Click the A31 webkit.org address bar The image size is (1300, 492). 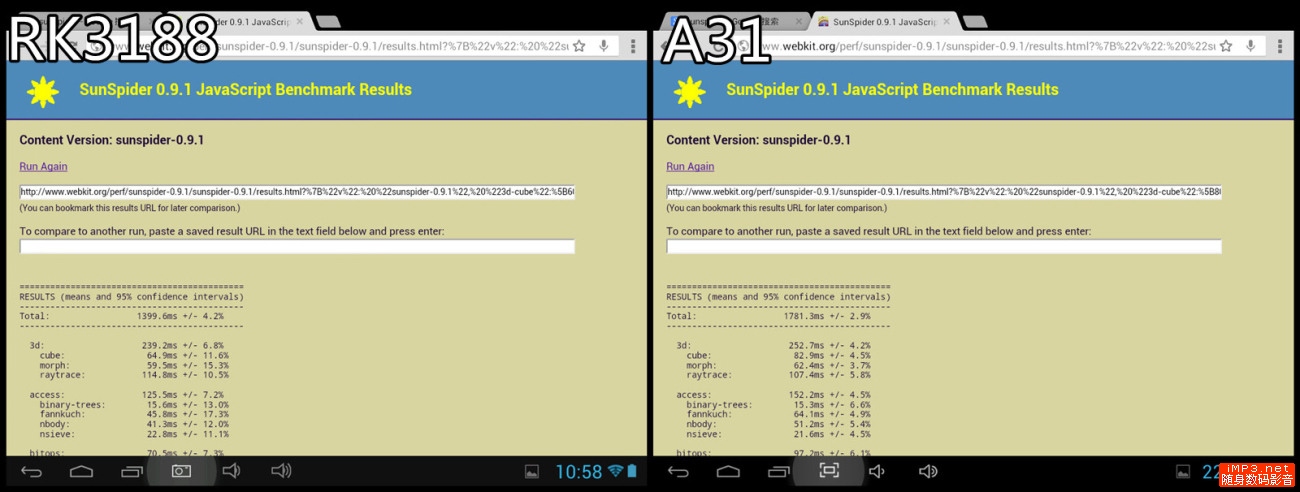[1000, 46]
